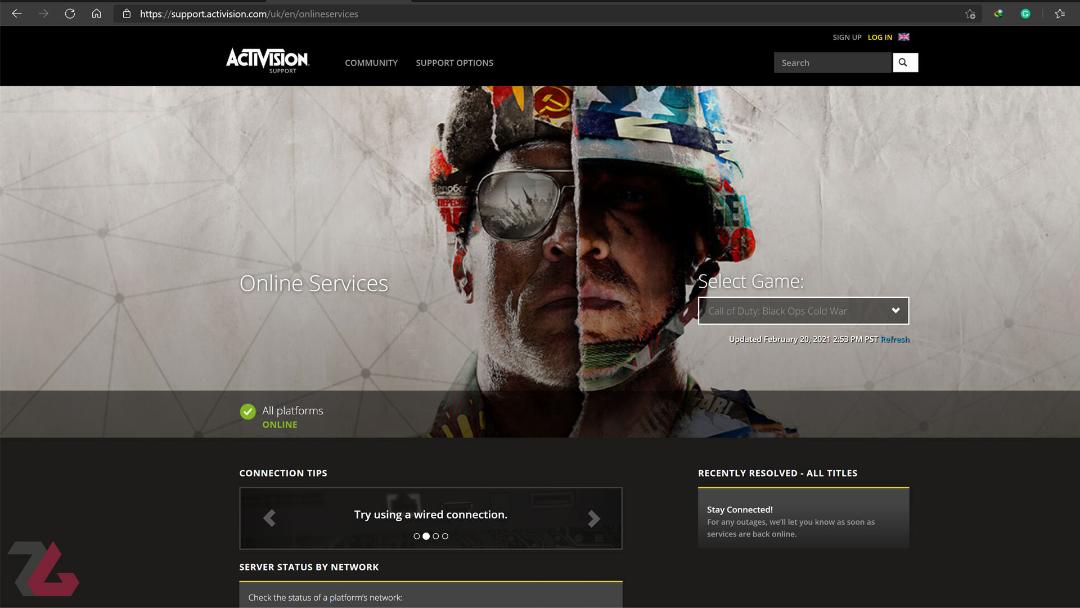Click the address bar URL
Image resolution: width=1080 pixels, height=608 pixels.
[x=249, y=14]
